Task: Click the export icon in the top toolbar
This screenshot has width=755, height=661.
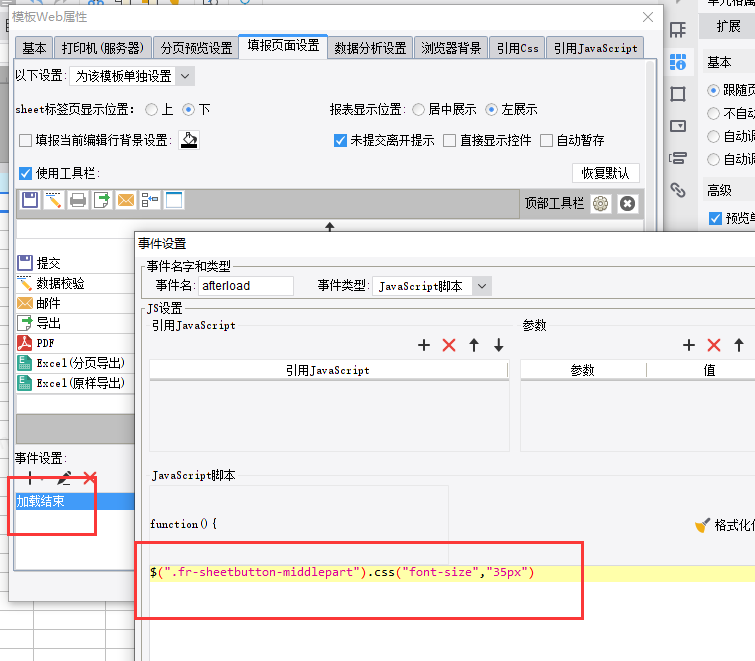Action: tap(102, 200)
